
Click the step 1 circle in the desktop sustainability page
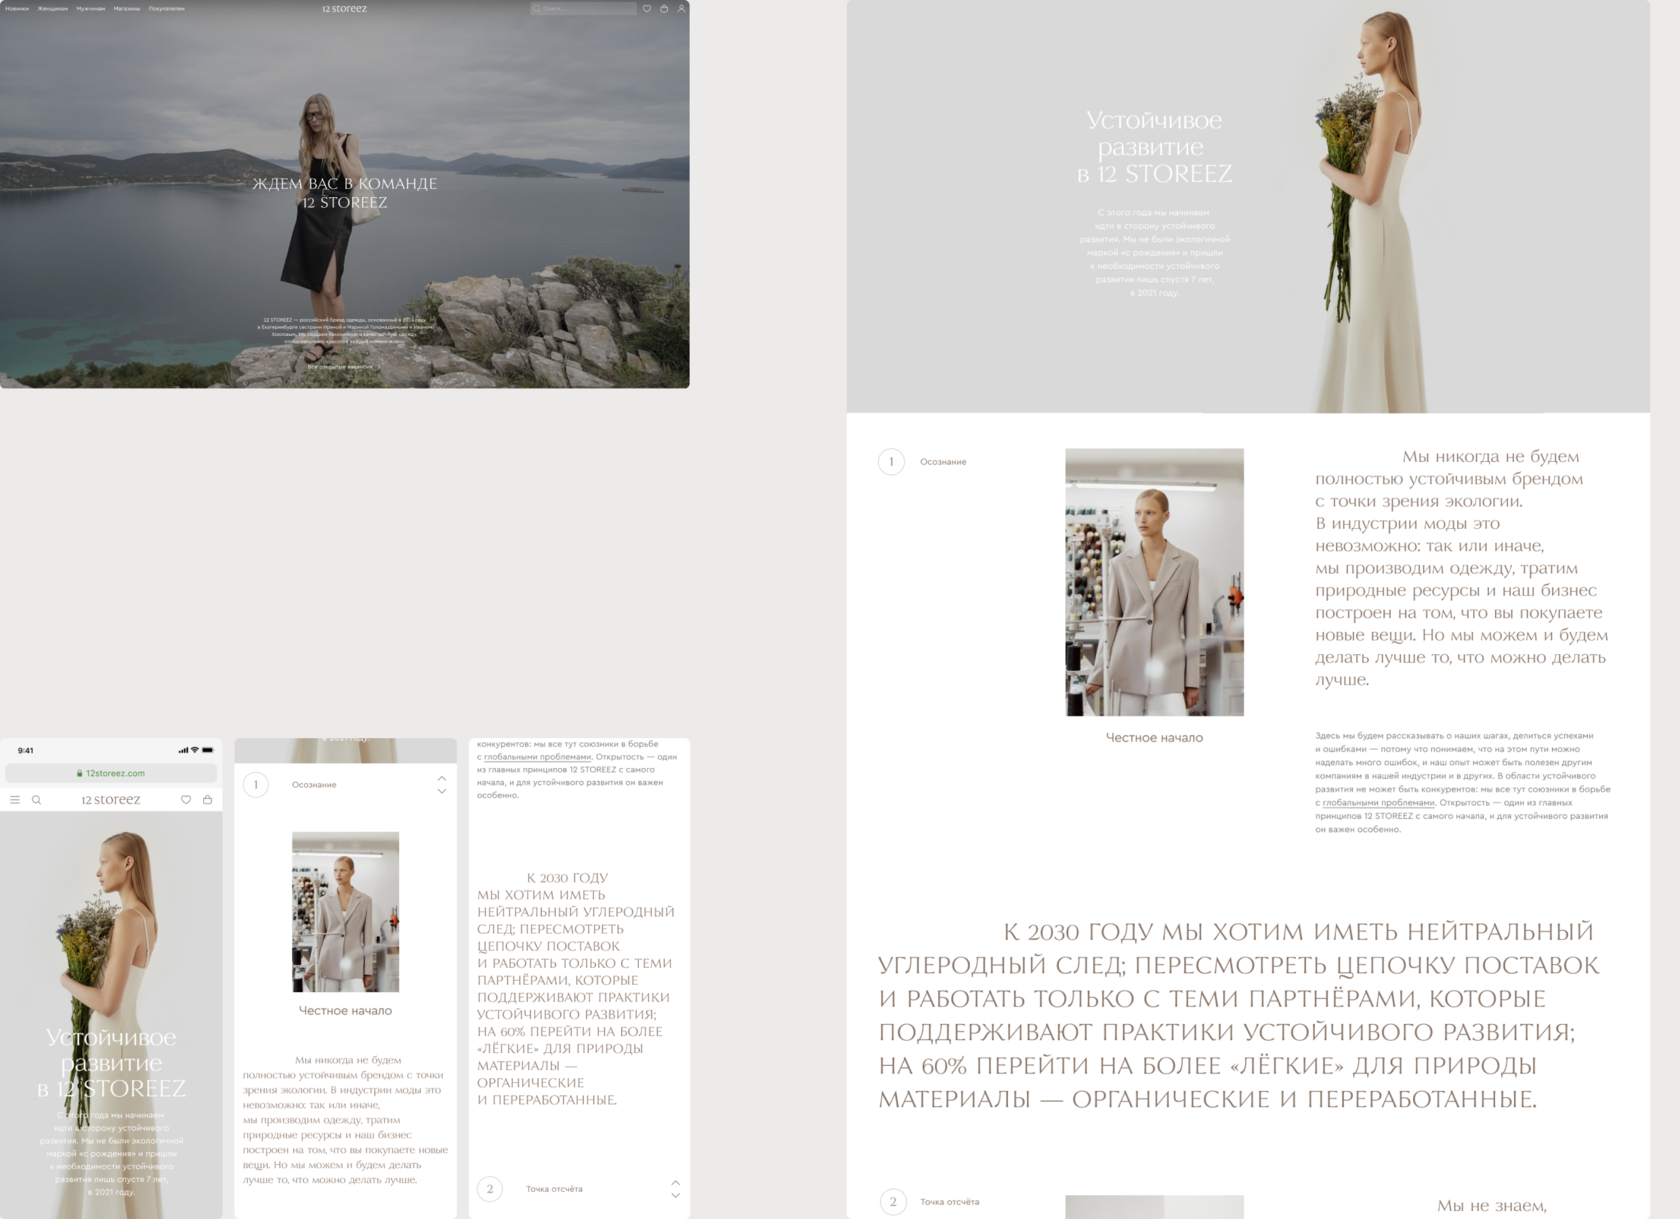(x=891, y=462)
